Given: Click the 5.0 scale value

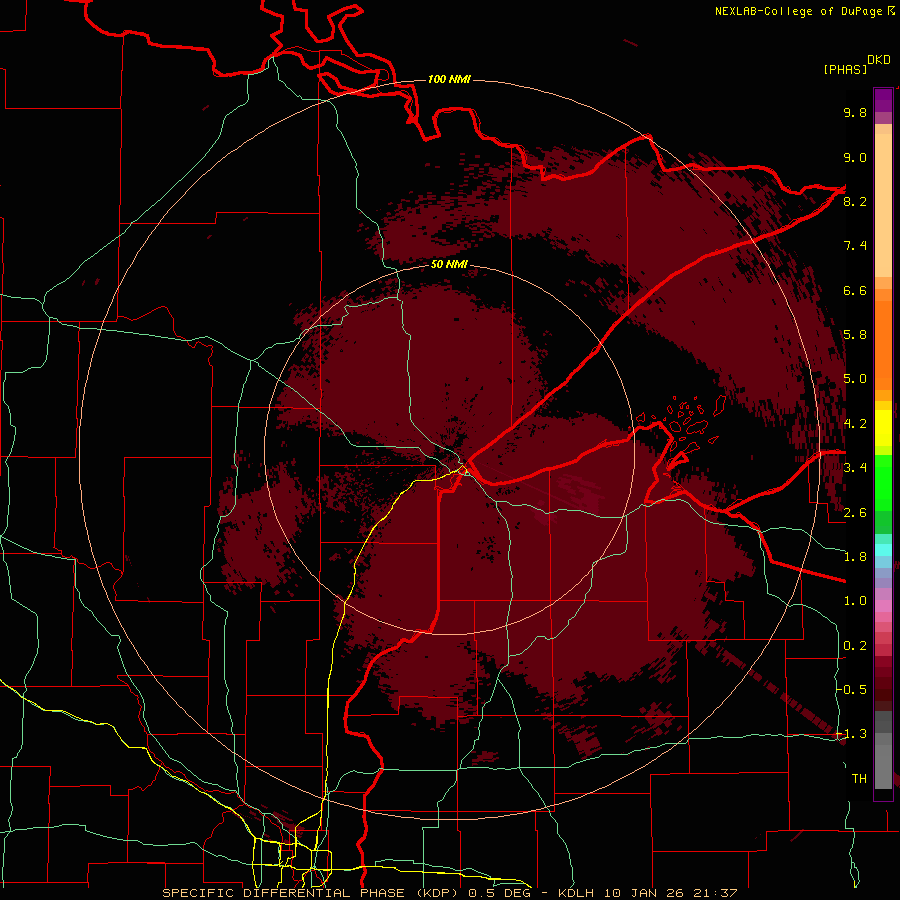Looking at the screenshot, I should click(x=855, y=379).
